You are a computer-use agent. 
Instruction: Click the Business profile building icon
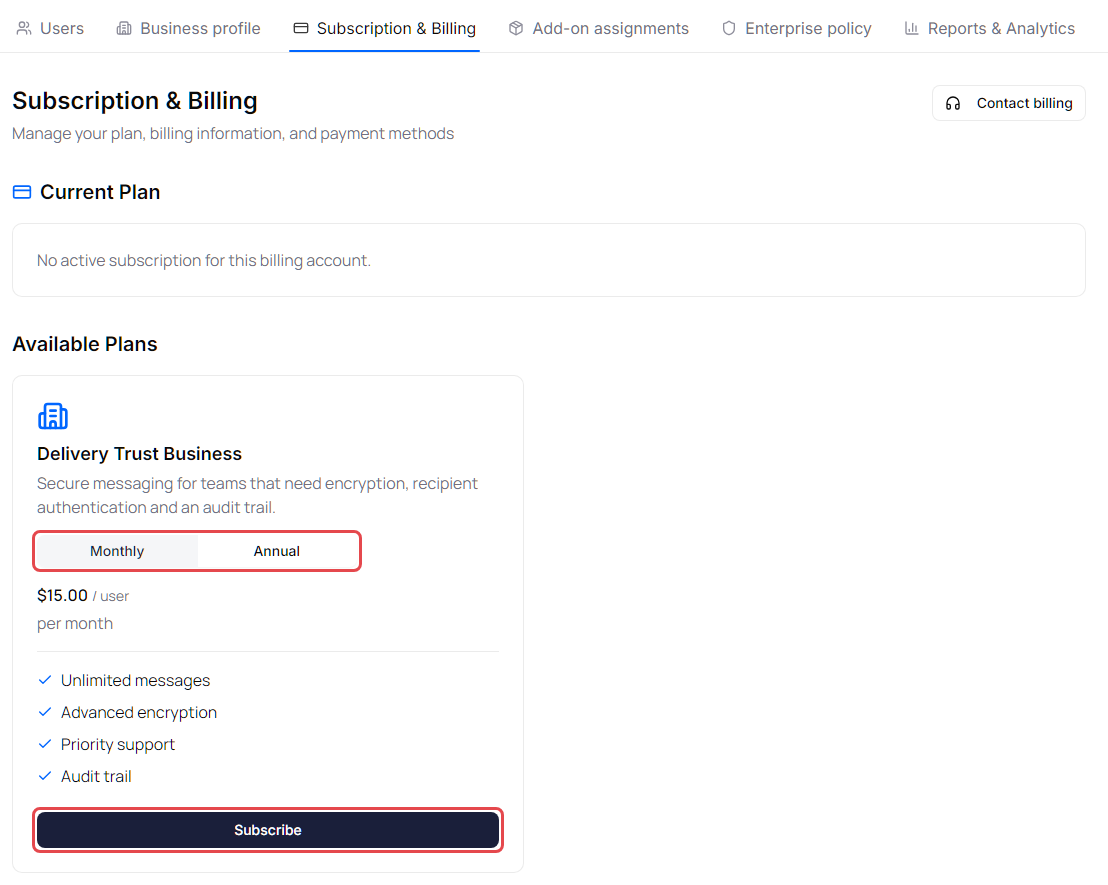coord(124,28)
